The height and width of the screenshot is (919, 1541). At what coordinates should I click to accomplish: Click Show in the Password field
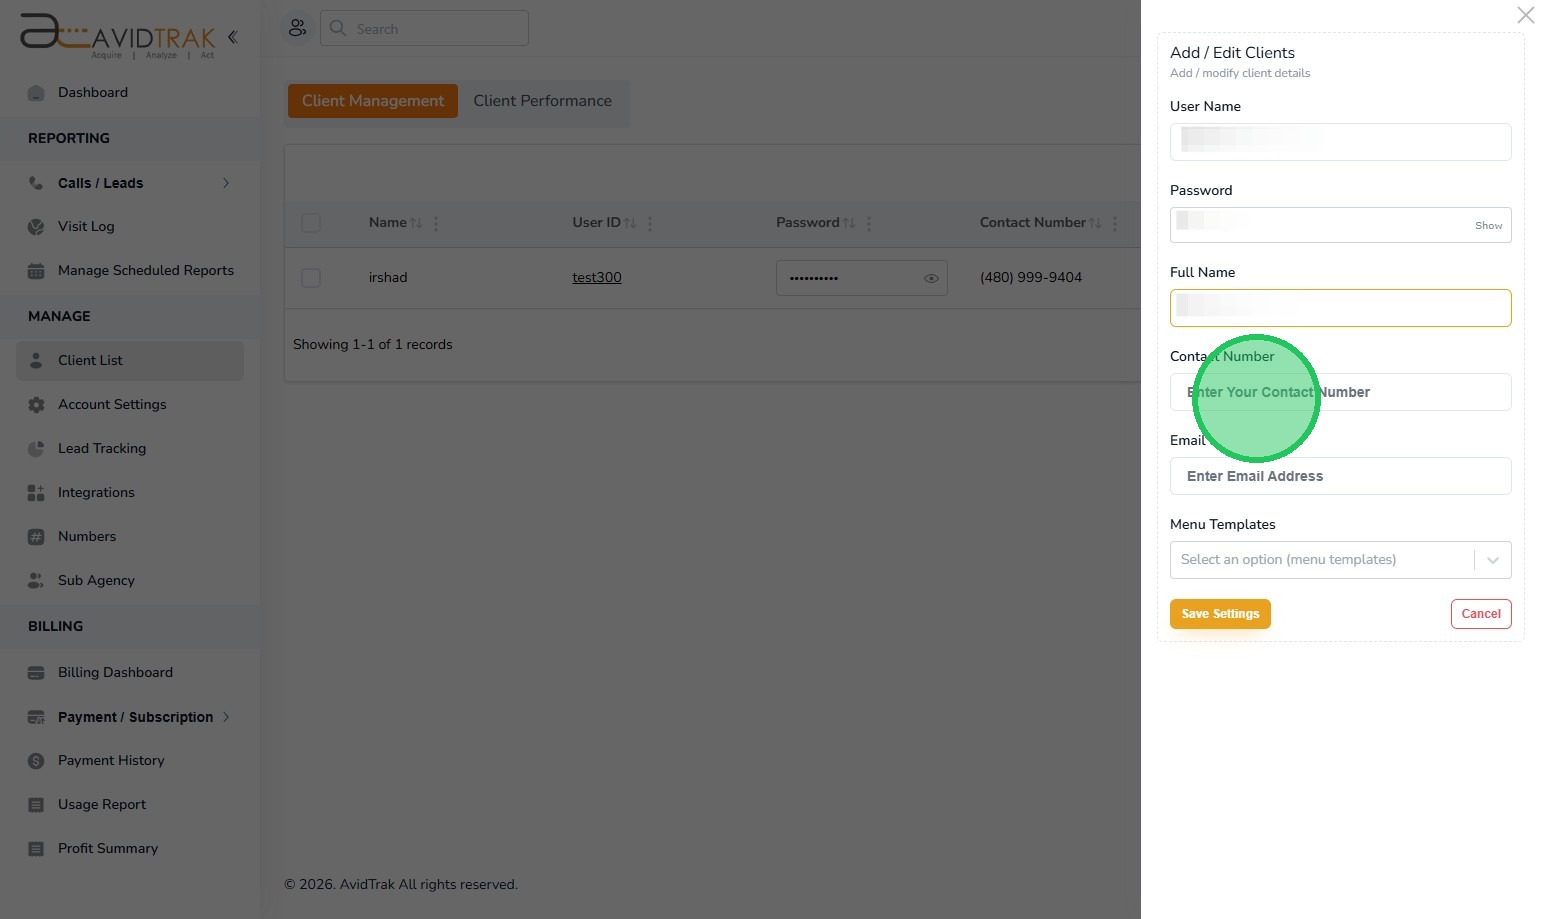click(x=1488, y=226)
